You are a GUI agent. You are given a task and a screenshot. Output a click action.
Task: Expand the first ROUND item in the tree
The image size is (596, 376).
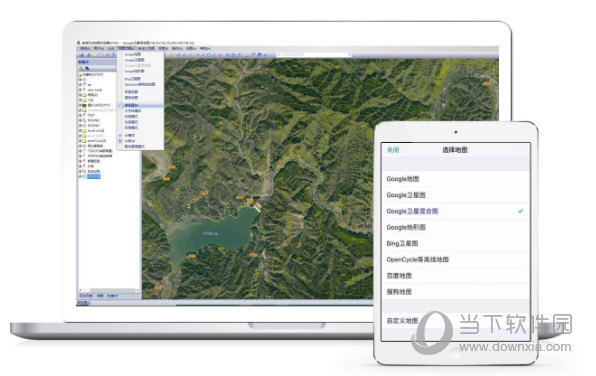(80, 120)
